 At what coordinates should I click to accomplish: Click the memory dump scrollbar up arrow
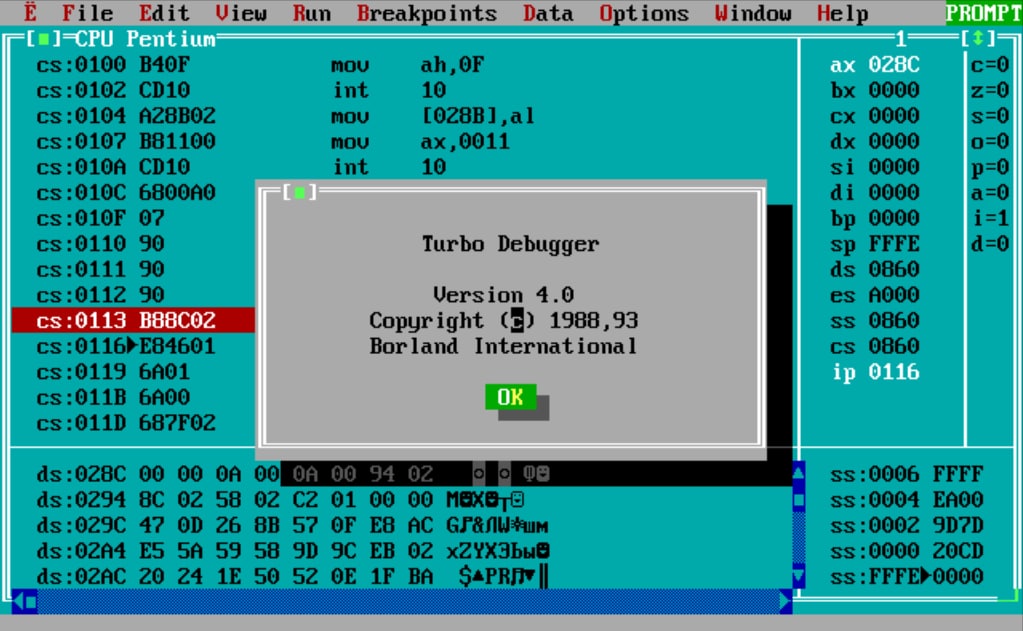[799, 474]
